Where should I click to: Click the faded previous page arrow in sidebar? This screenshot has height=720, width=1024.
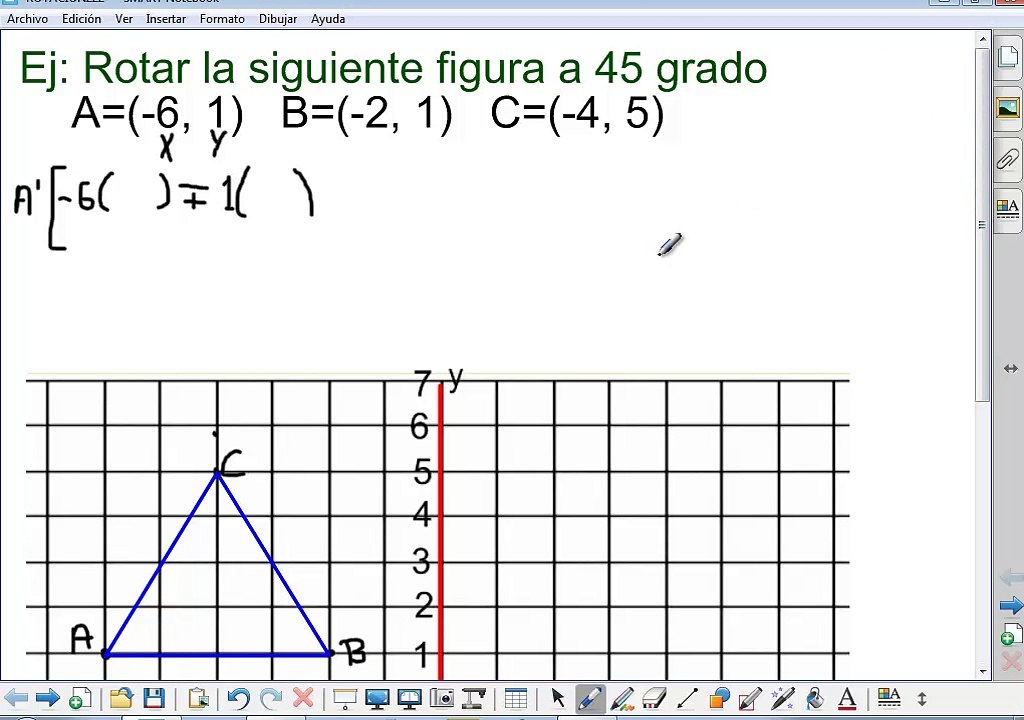point(1012,577)
